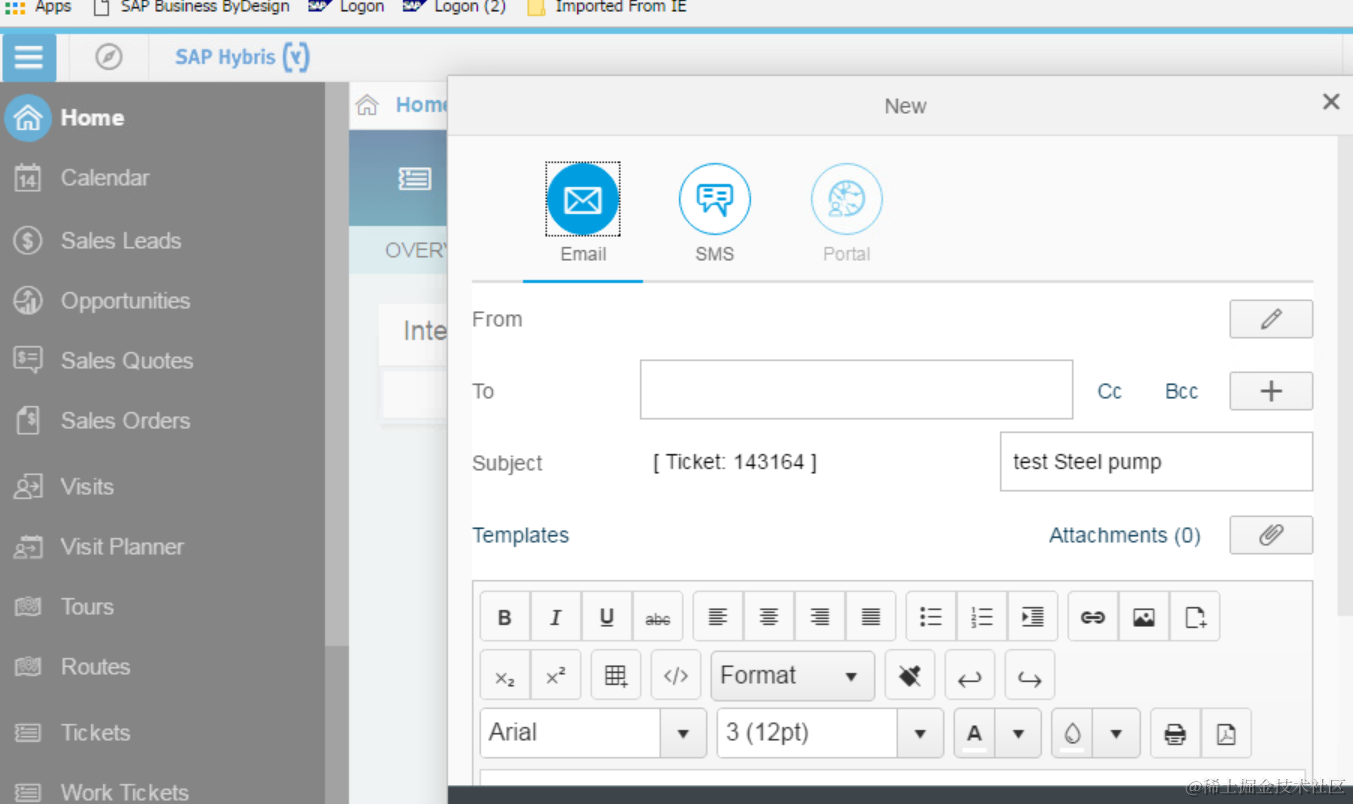This screenshot has width=1353, height=804.
Task: Click the Bcc link
Action: pos(1181,391)
